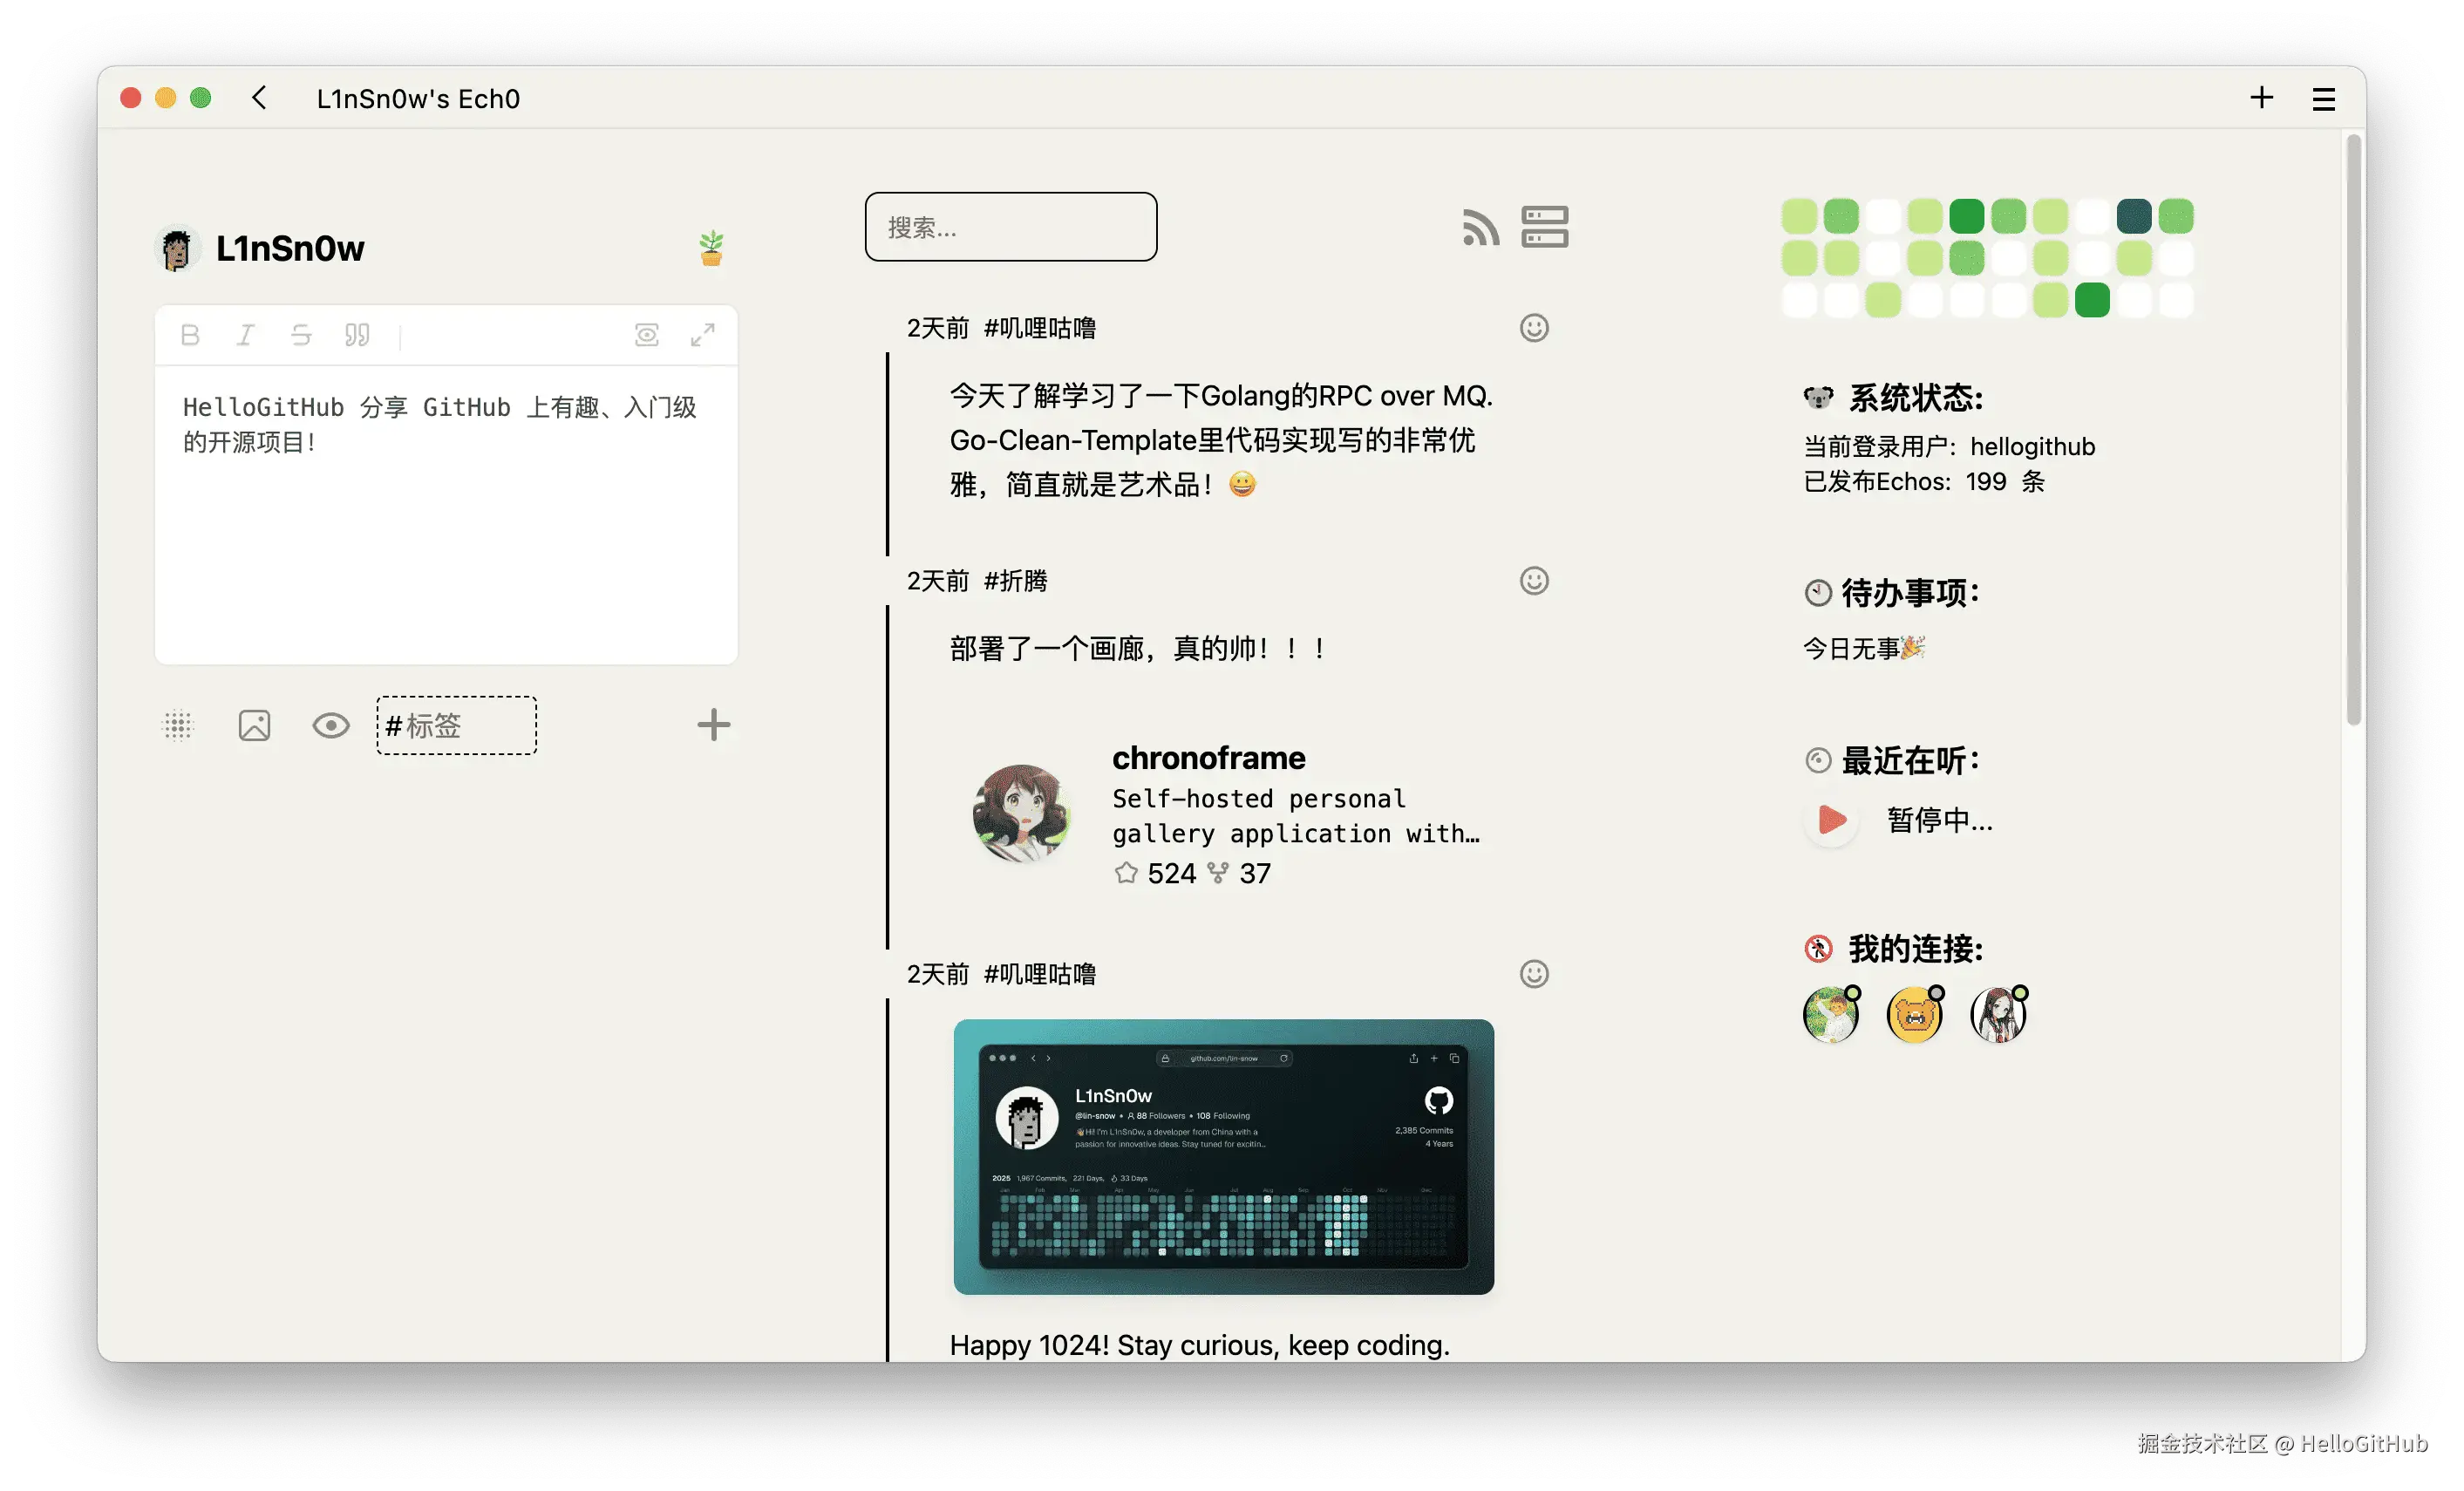Viewport: 2464px width, 1491px height.
Task: Open the RSS feed icon
Action: click(x=1480, y=227)
